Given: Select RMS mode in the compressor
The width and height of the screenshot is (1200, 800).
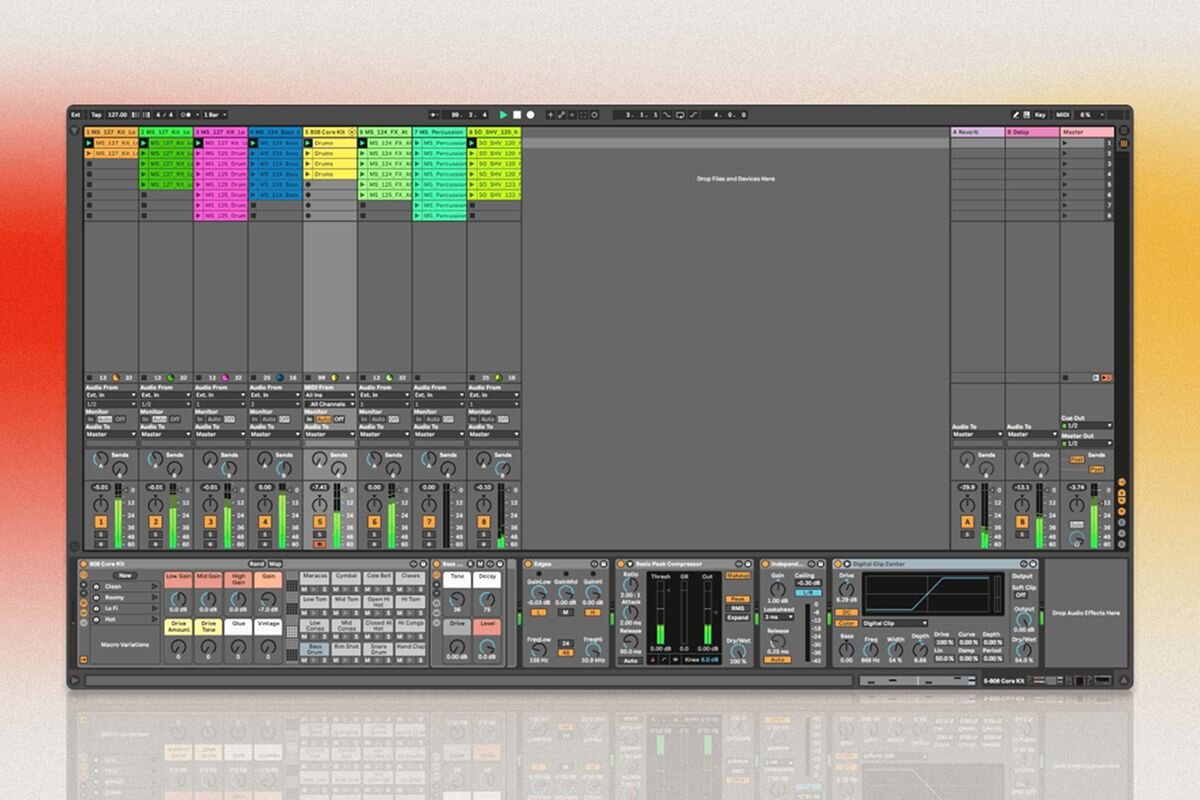Looking at the screenshot, I should 737,608.
